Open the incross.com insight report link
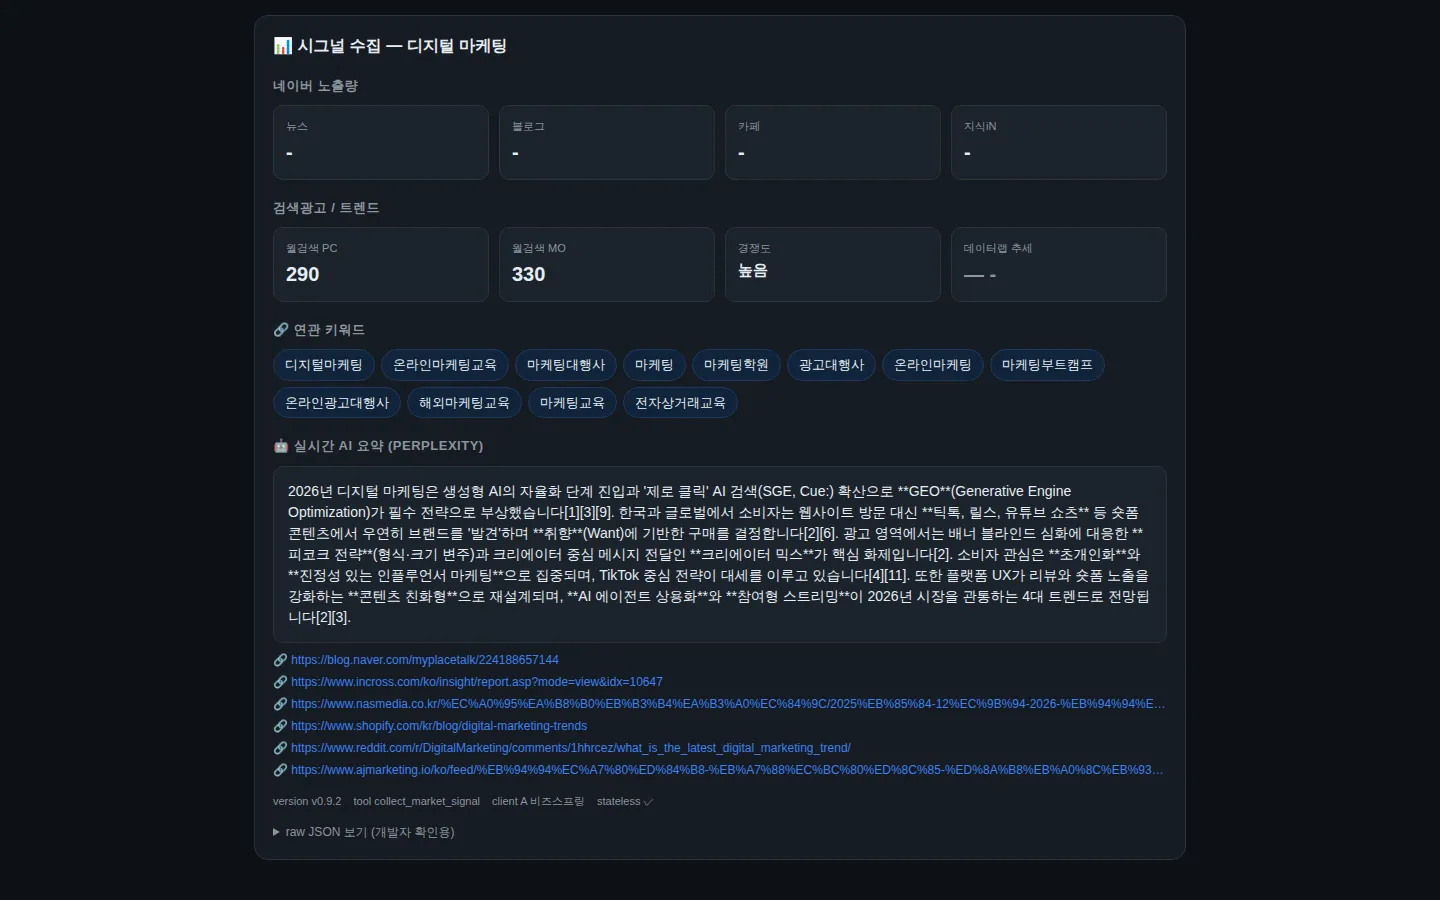 [477, 682]
